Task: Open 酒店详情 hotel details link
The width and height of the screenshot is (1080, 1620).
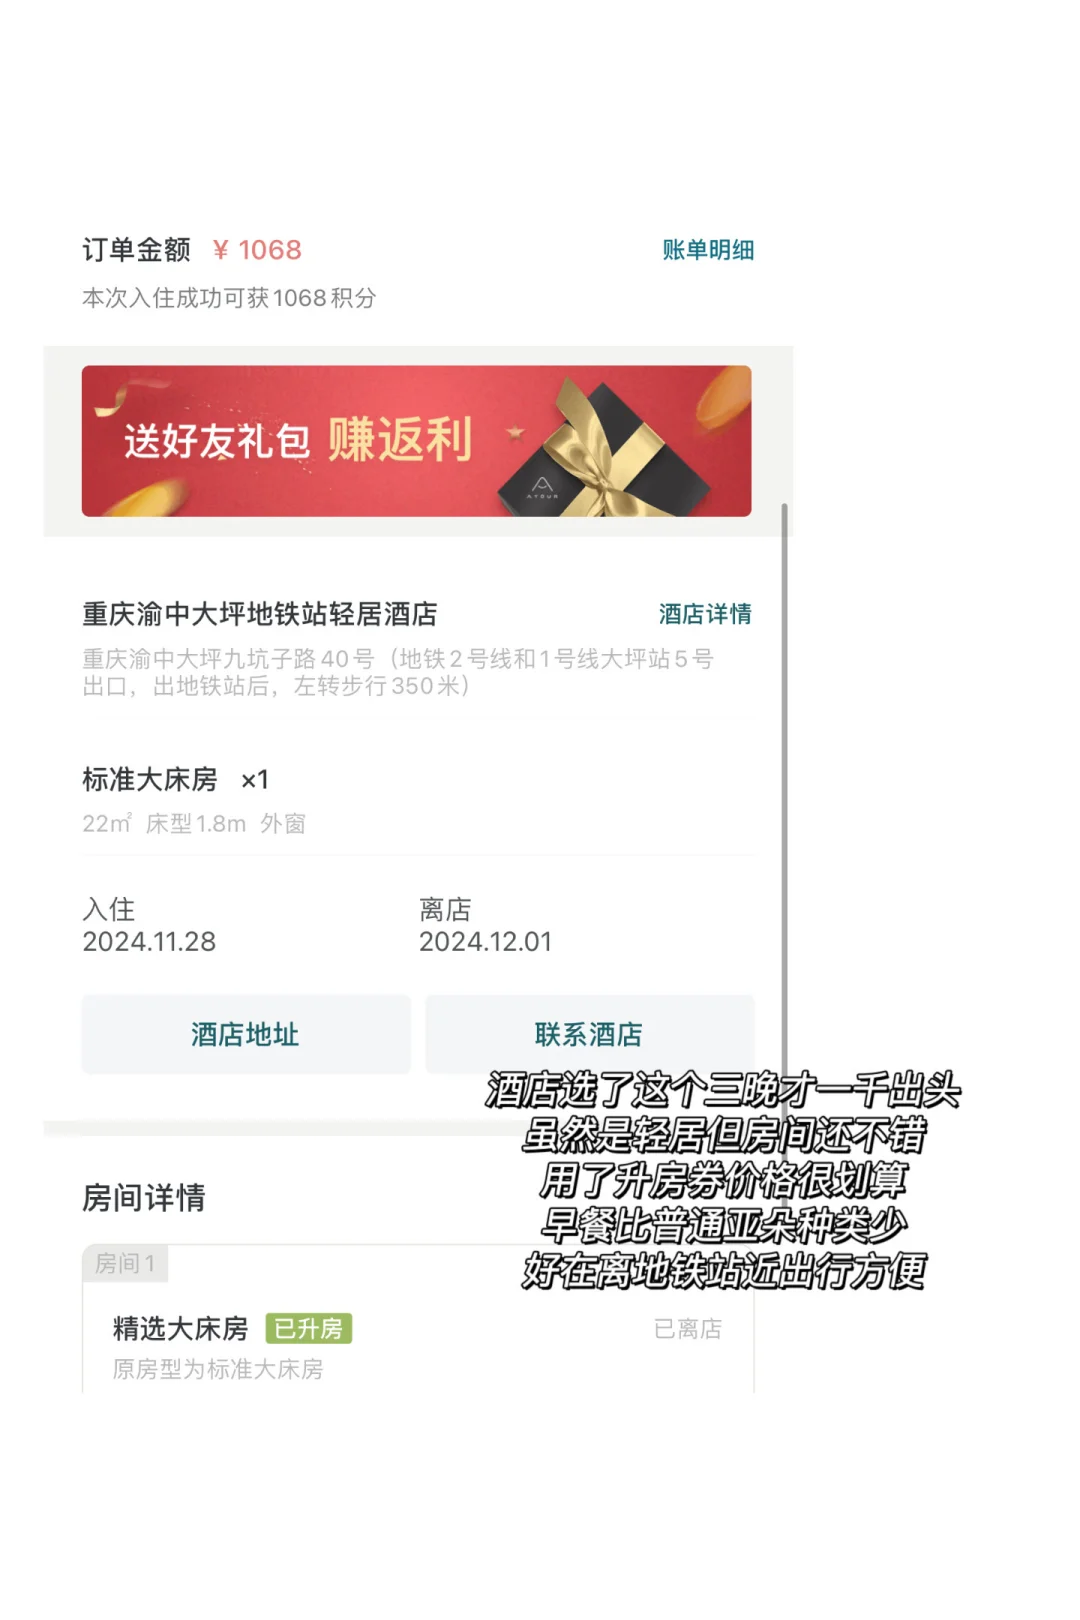Action: coord(705,614)
